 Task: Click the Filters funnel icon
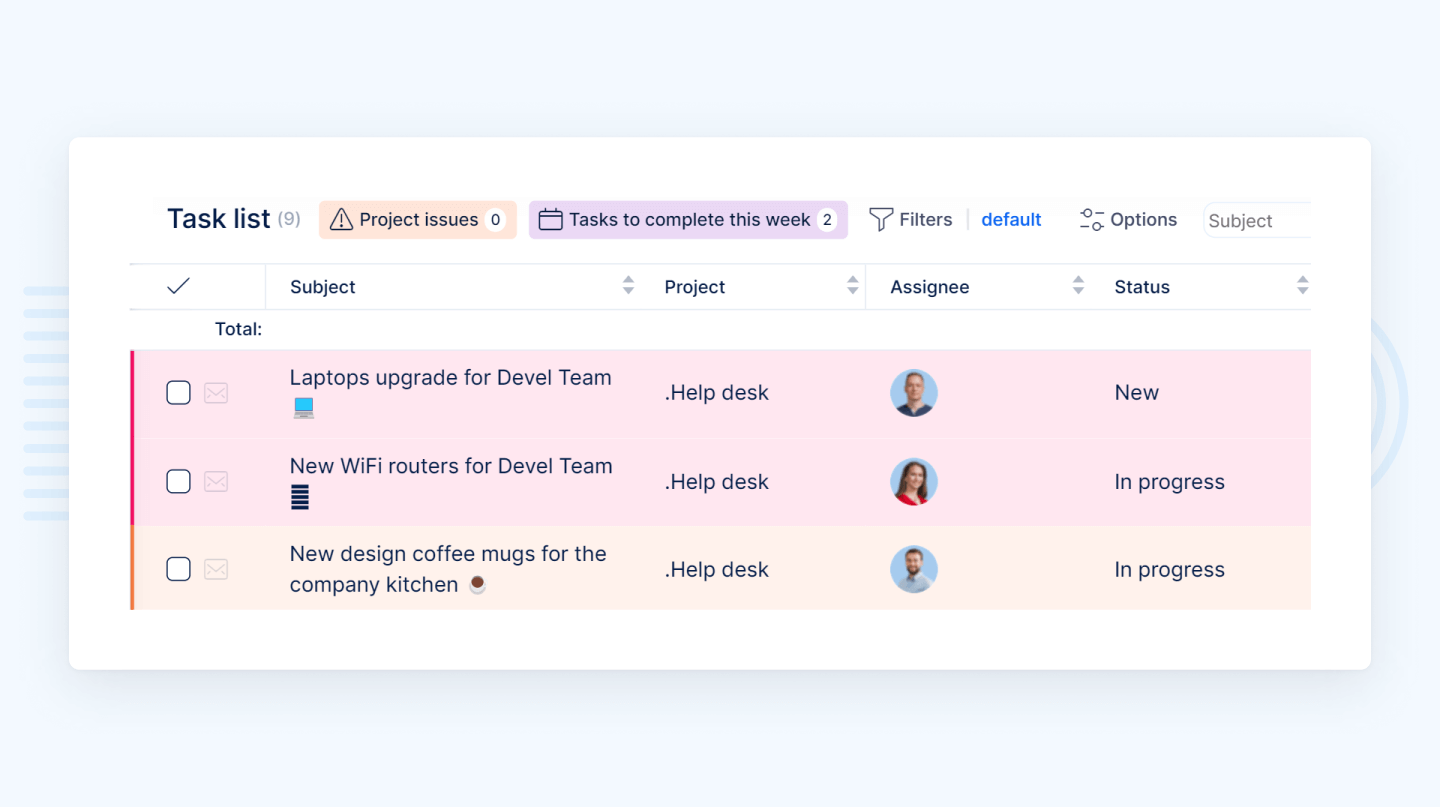880,220
